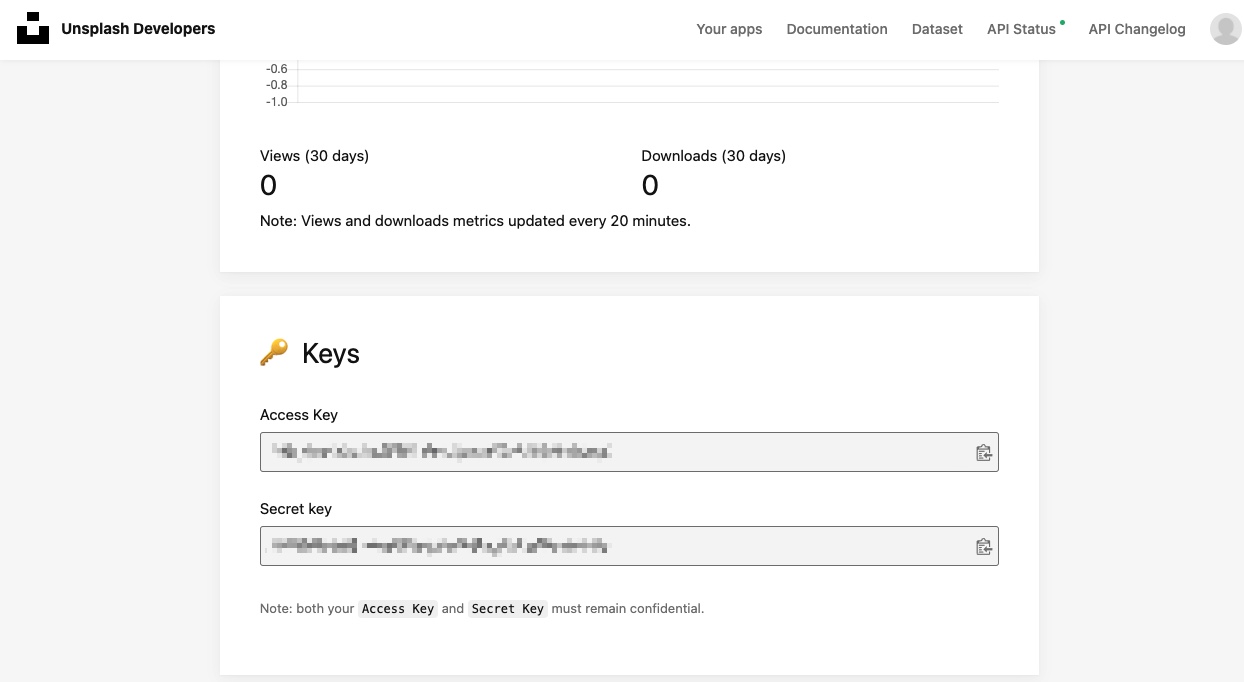The image size is (1244, 682).
Task: Click the metrics update note text
Action: (475, 221)
